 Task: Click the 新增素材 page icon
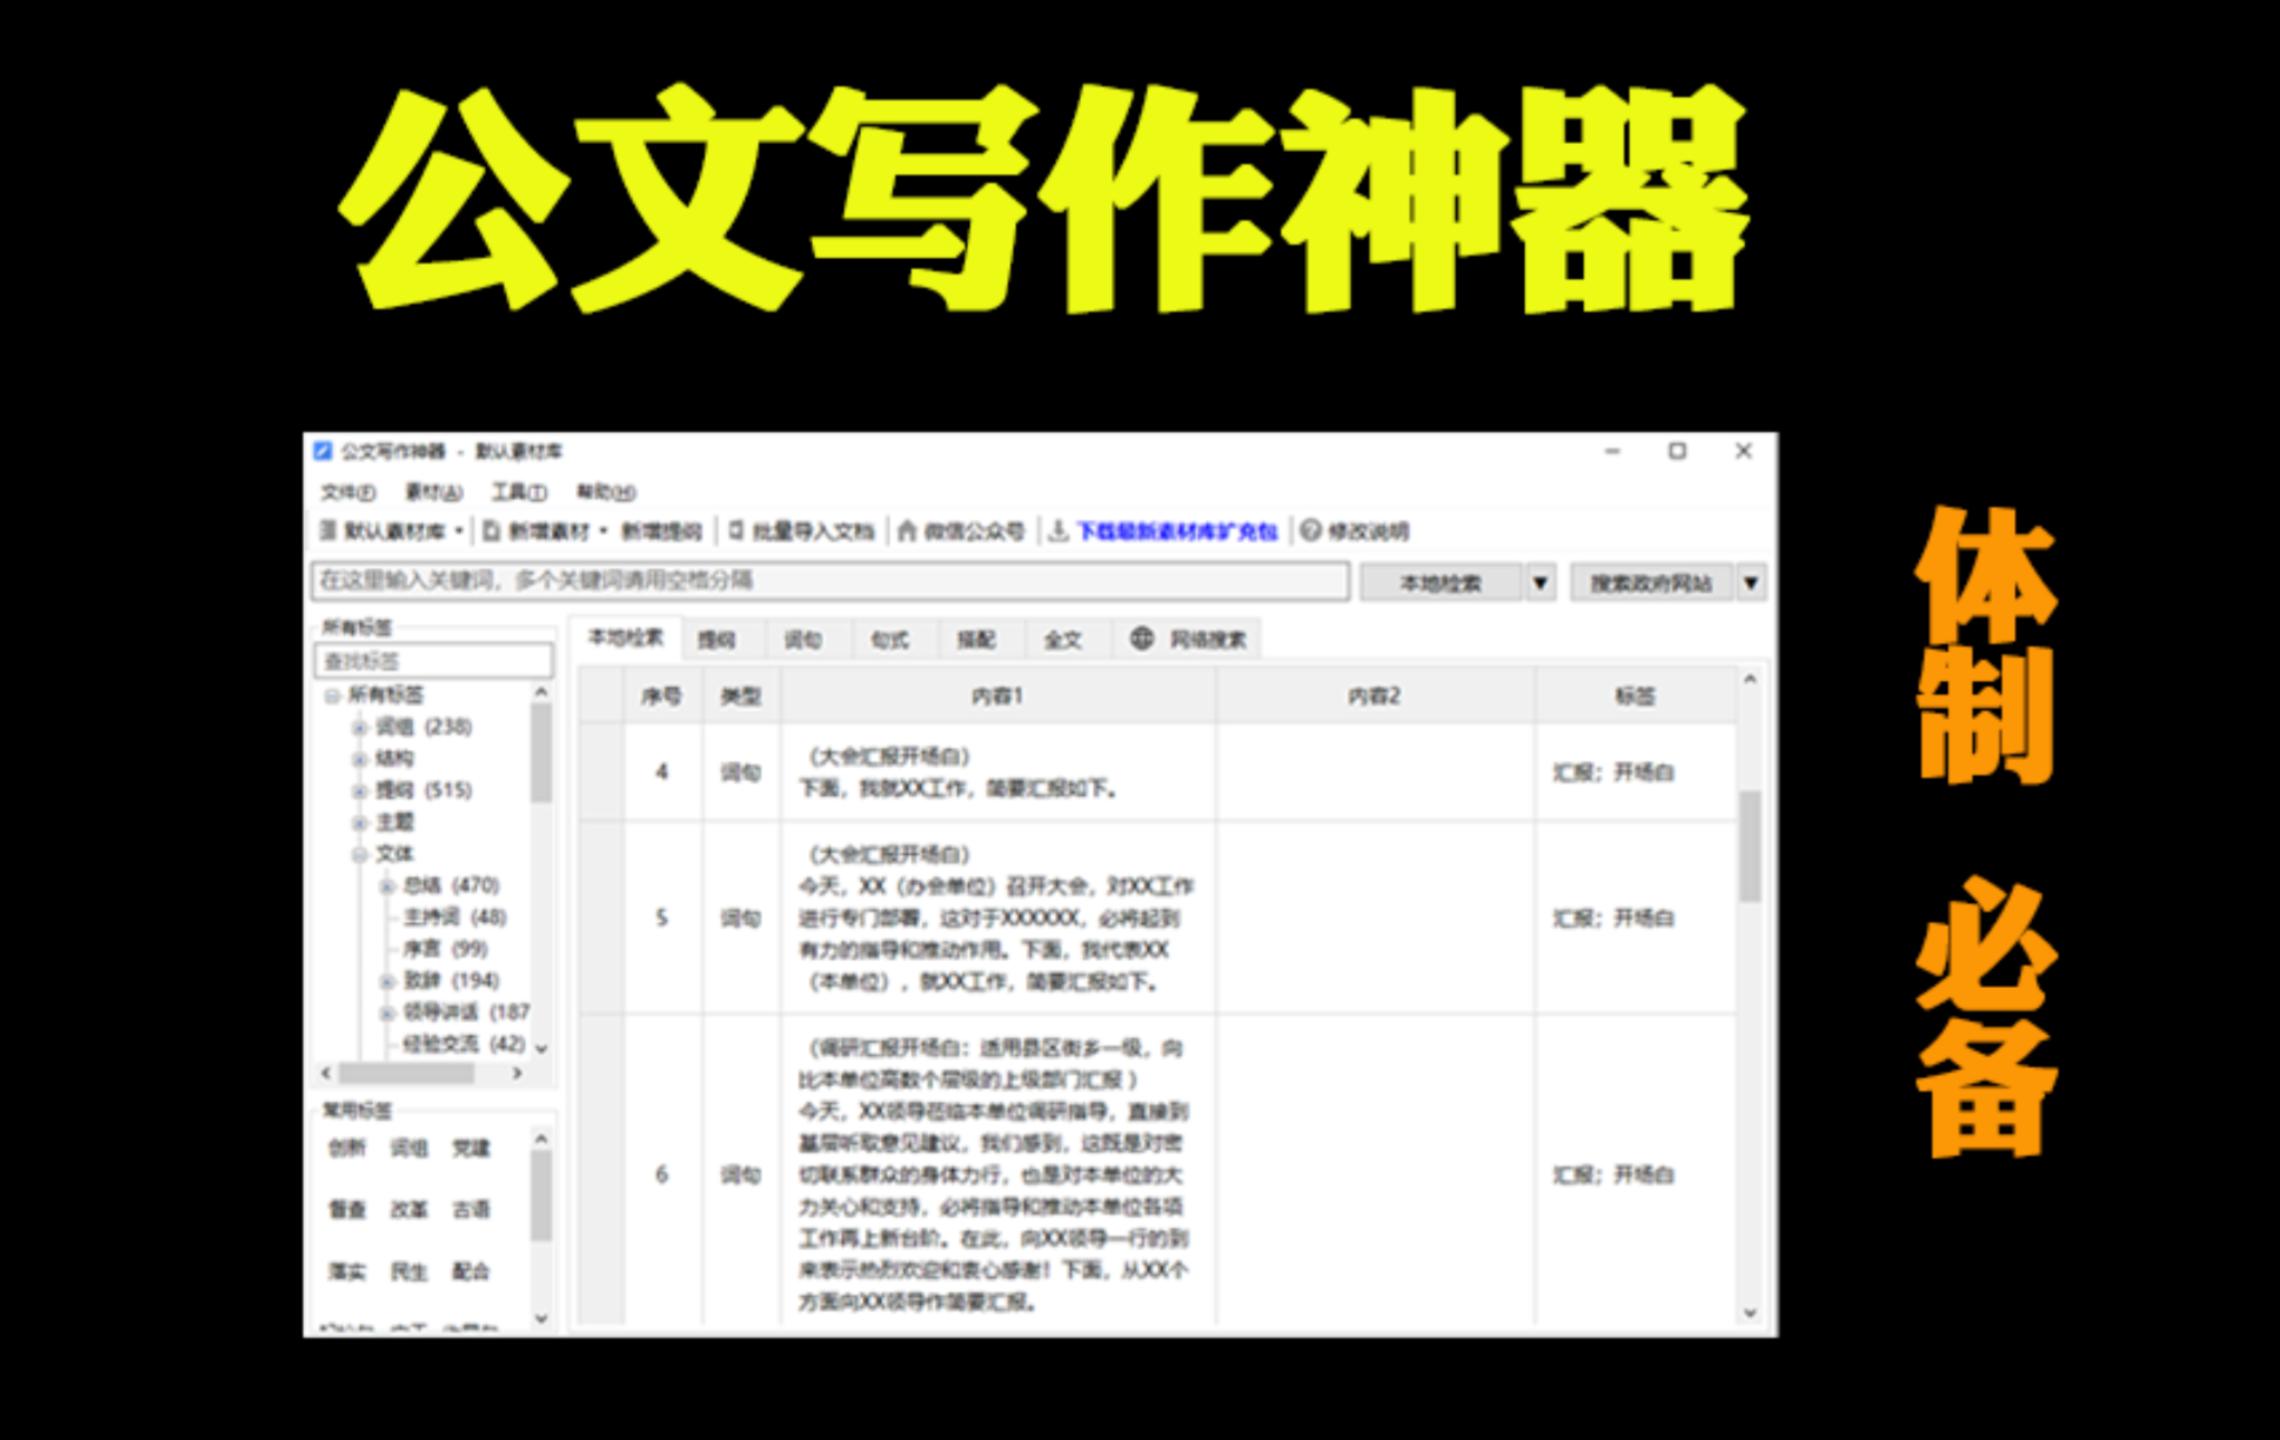click(x=491, y=530)
